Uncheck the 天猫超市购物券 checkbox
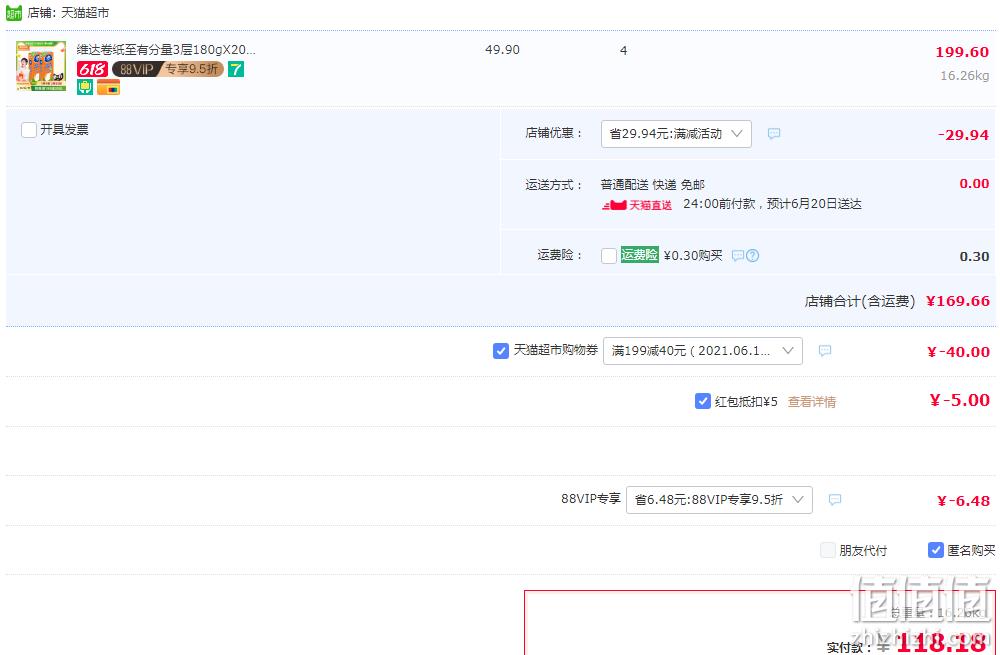The image size is (1000, 655). click(x=501, y=351)
